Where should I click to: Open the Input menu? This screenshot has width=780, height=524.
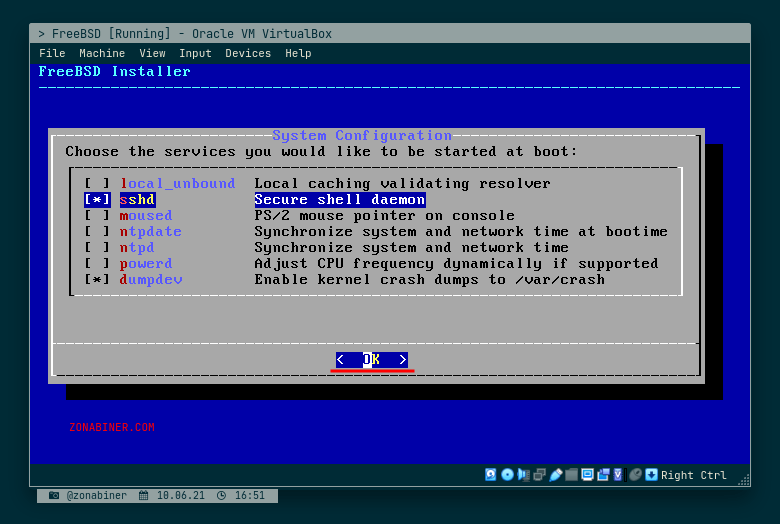pyautogui.click(x=195, y=53)
